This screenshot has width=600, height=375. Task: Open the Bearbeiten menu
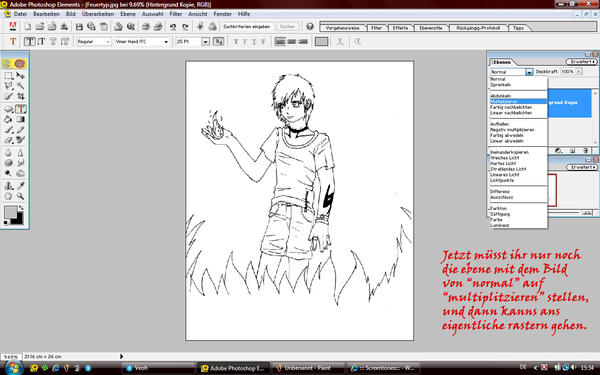pos(46,14)
